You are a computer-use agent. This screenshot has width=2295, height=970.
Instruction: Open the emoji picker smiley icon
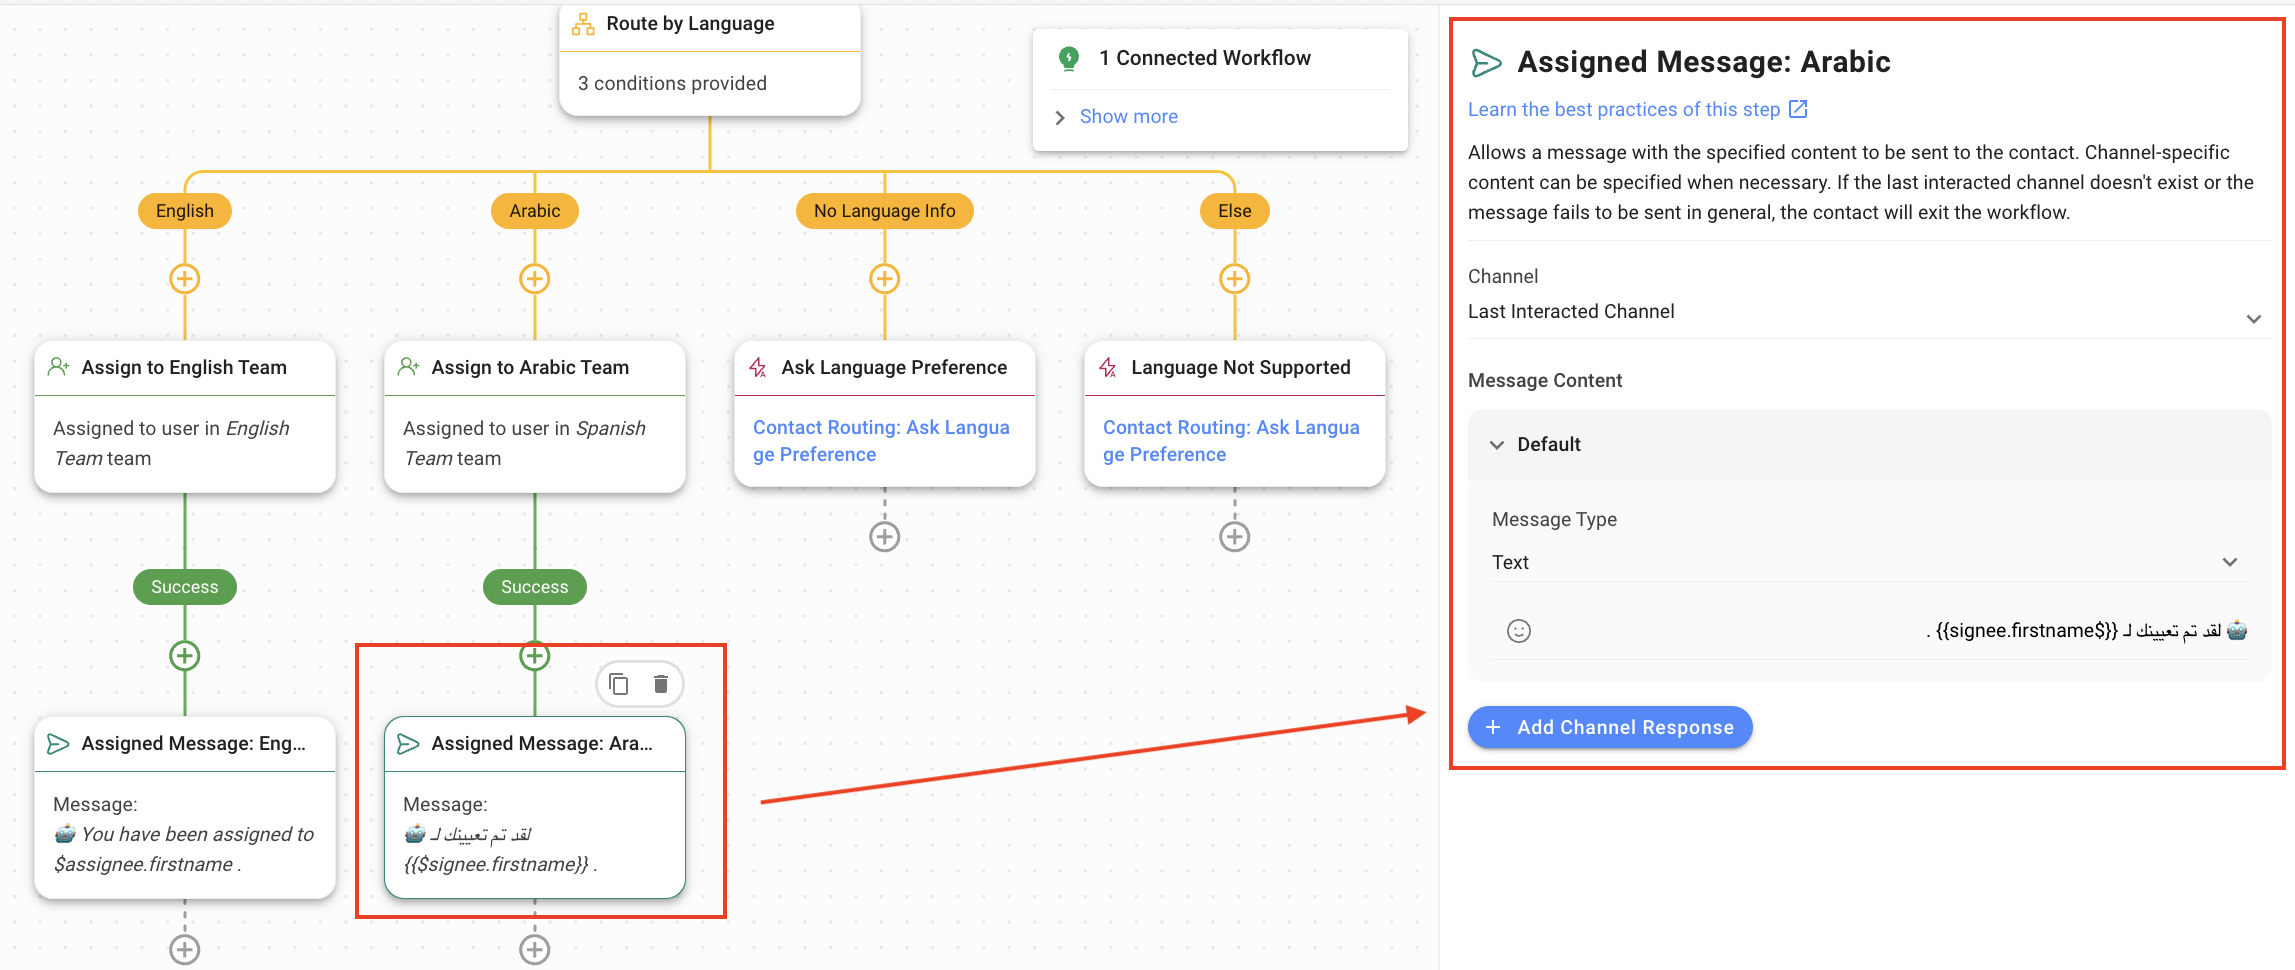pos(1518,631)
